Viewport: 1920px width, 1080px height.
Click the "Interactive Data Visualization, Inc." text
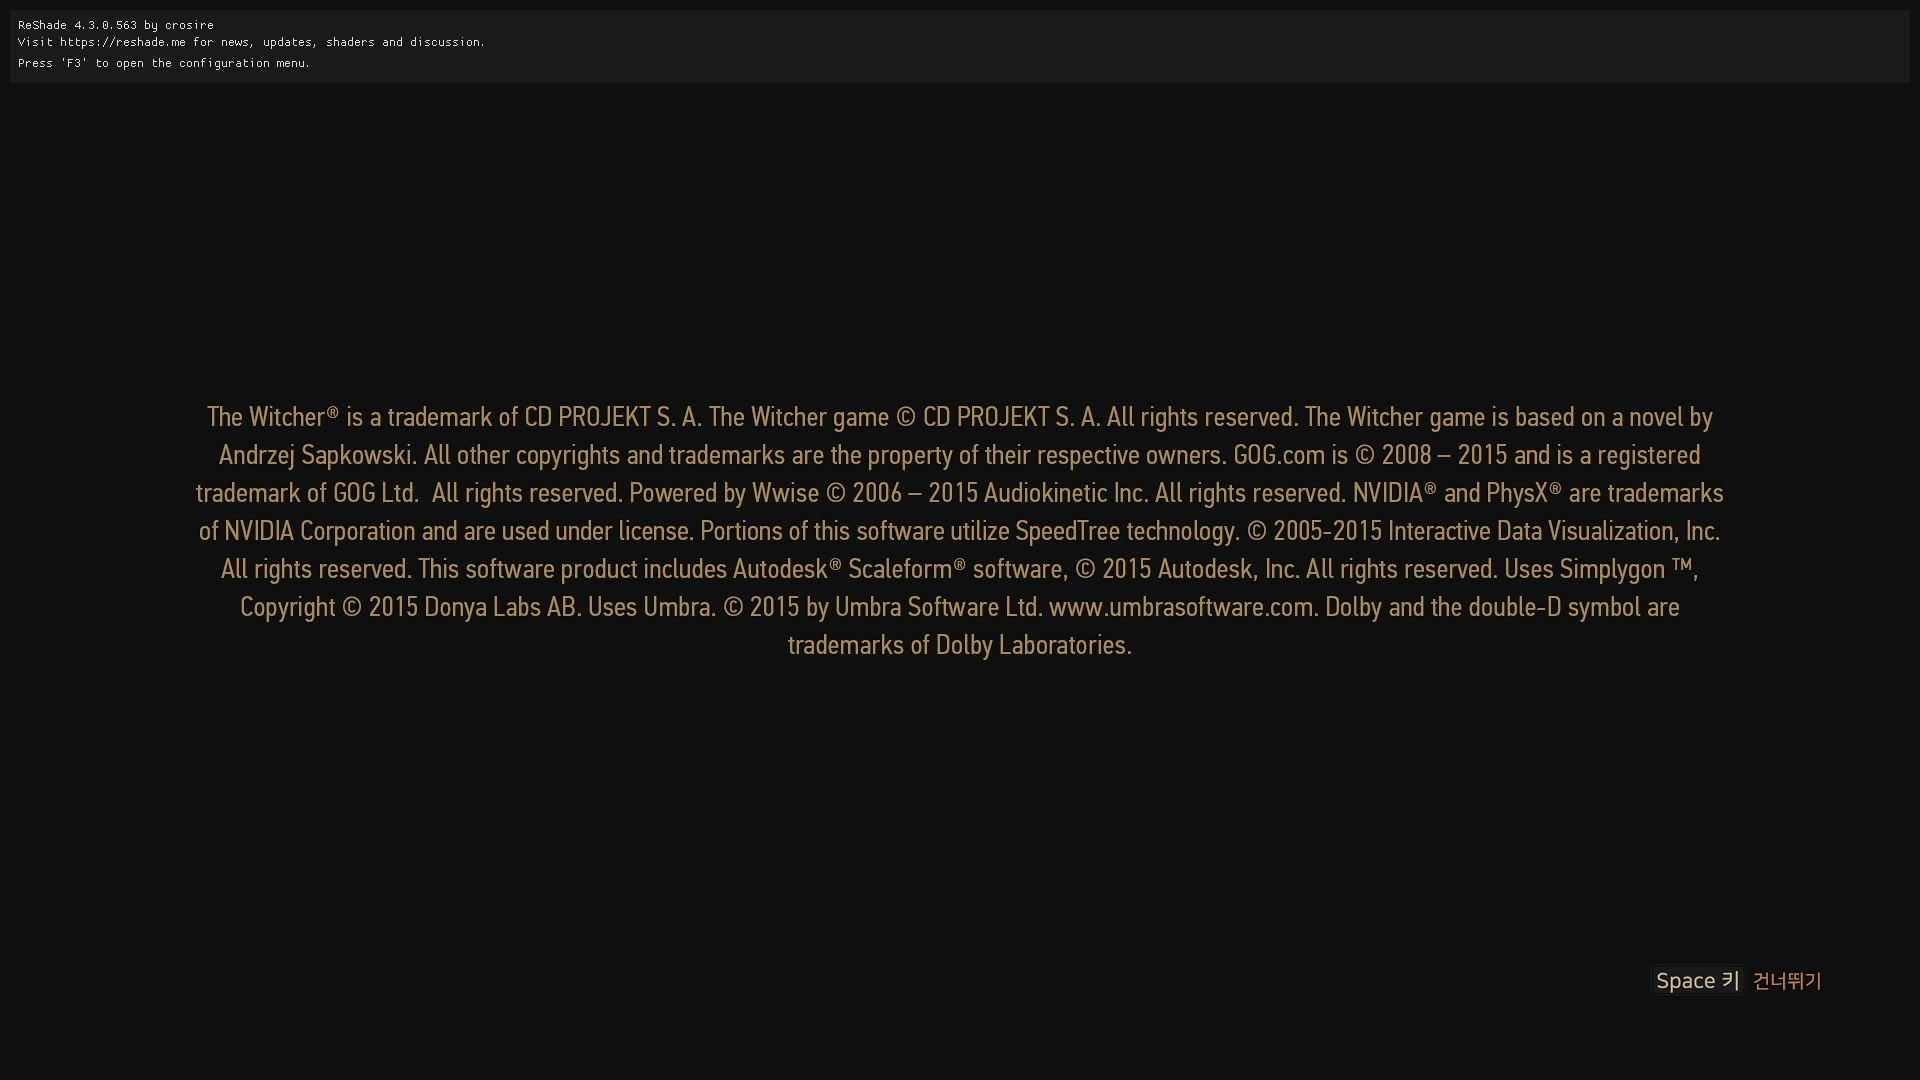(x=1554, y=531)
